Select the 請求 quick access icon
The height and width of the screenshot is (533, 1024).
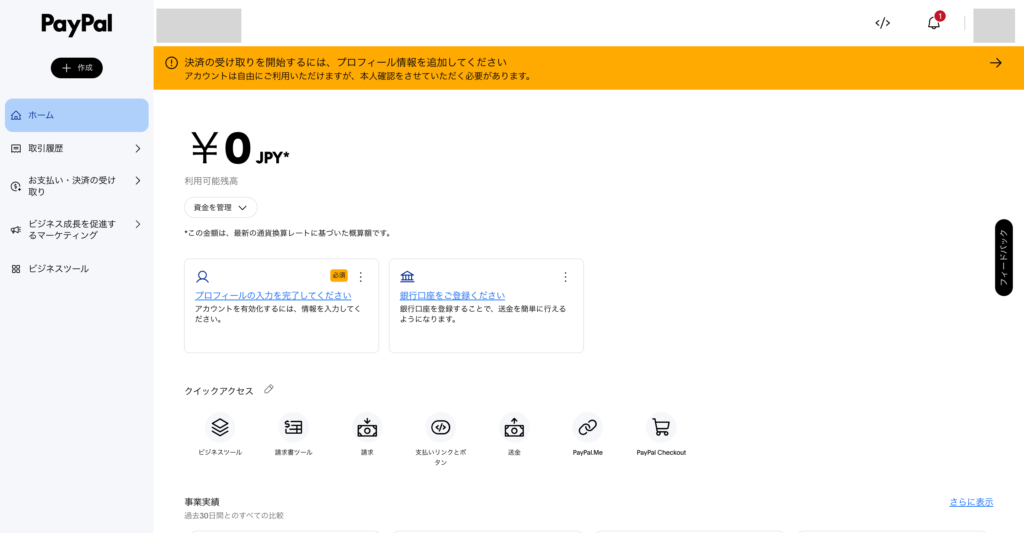(367, 428)
